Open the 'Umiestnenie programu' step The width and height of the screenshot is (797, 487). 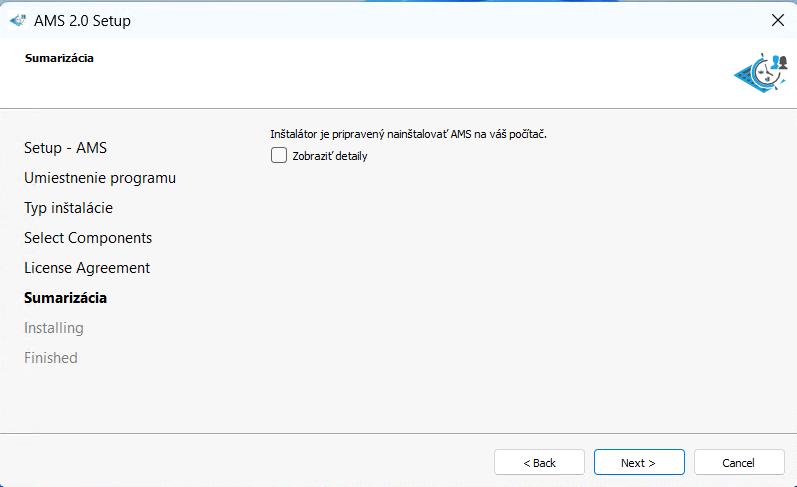pos(100,178)
